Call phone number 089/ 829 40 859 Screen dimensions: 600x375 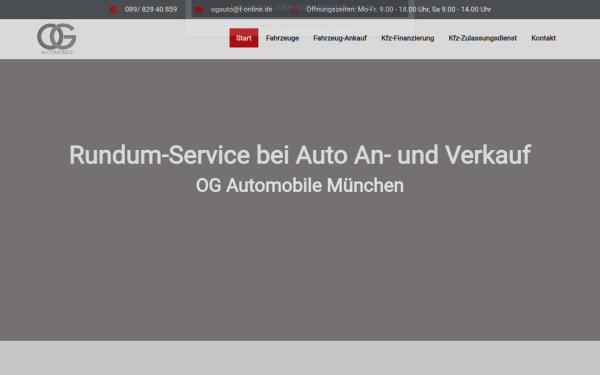pyautogui.click(x=151, y=9)
